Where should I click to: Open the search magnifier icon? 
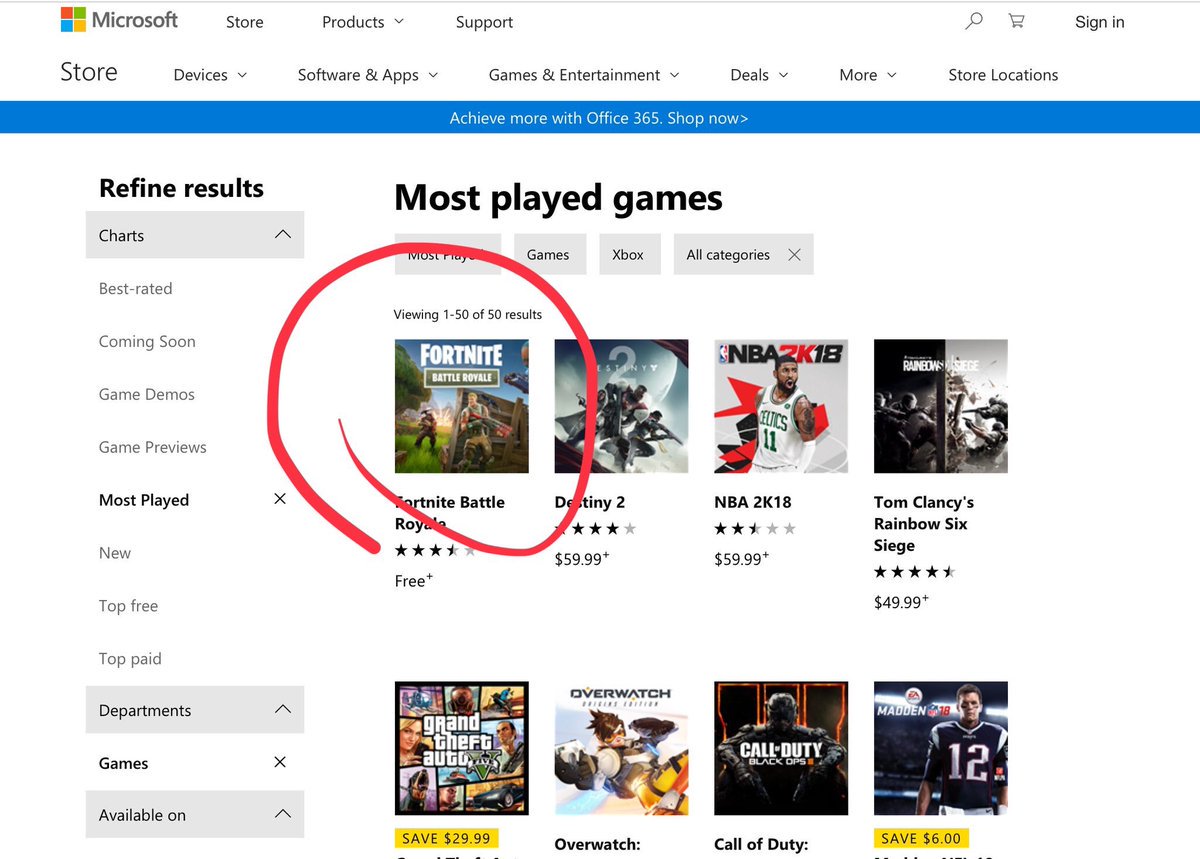click(973, 21)
